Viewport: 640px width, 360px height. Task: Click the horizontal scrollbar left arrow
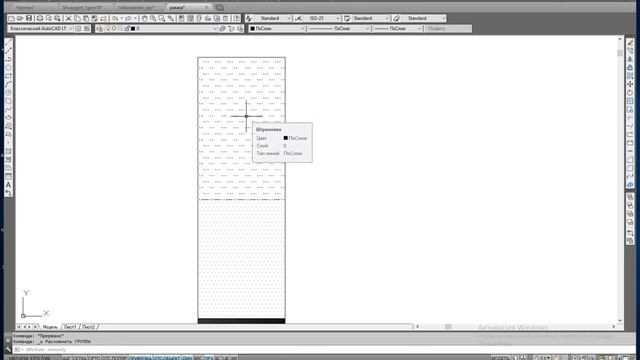pyautogui.click(x=417, y=327)
